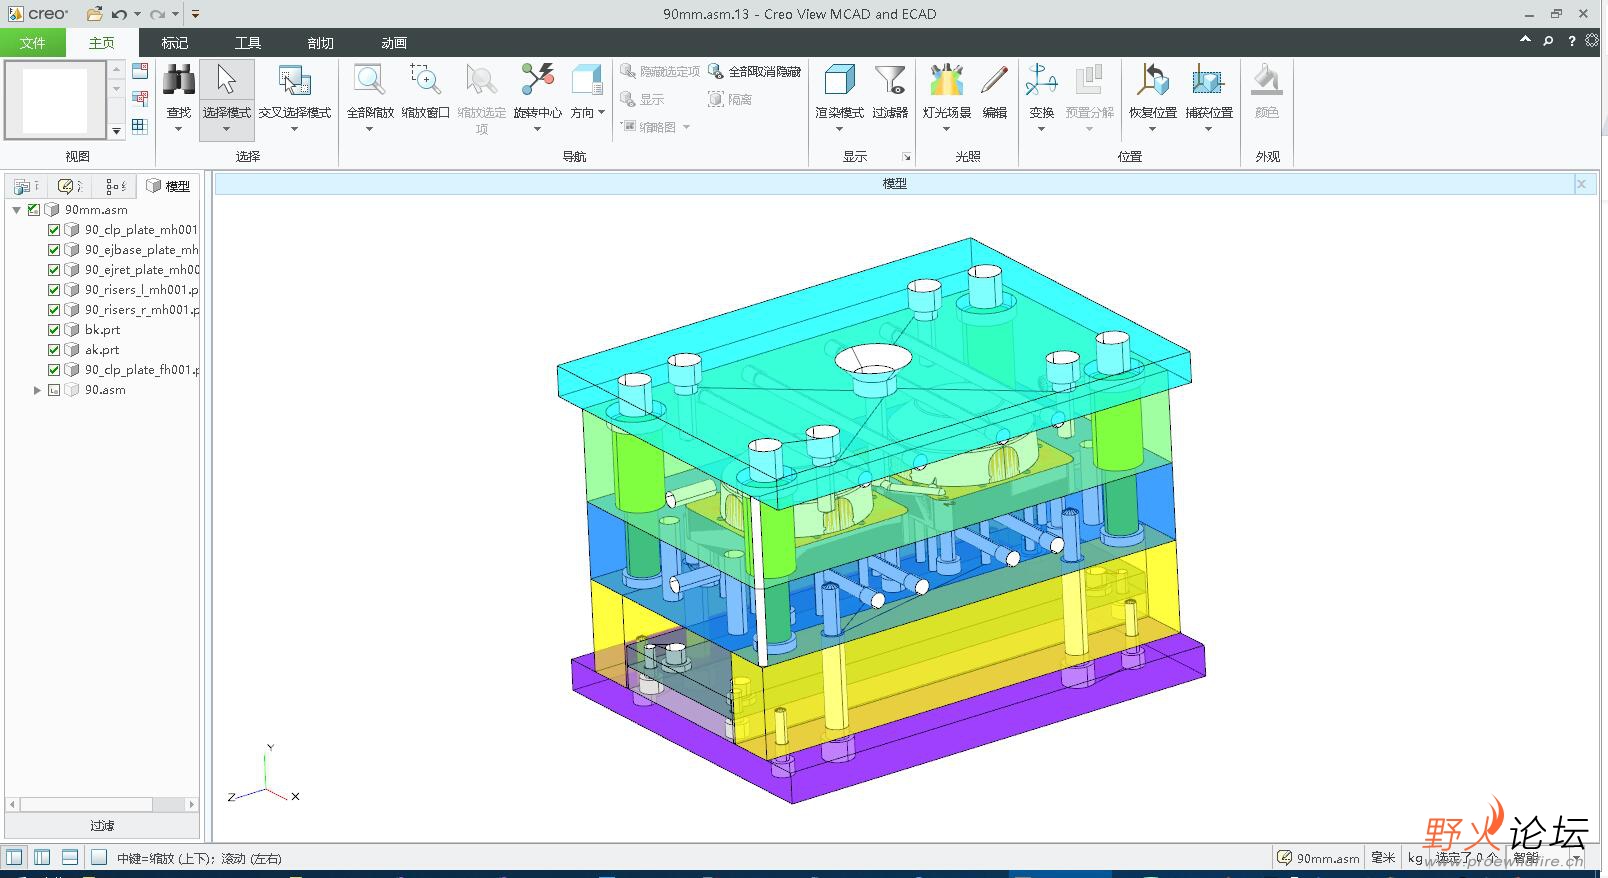1608x878 pixels.
Task: Expand the 90.asm subassembly node
Action: (37, 390)
